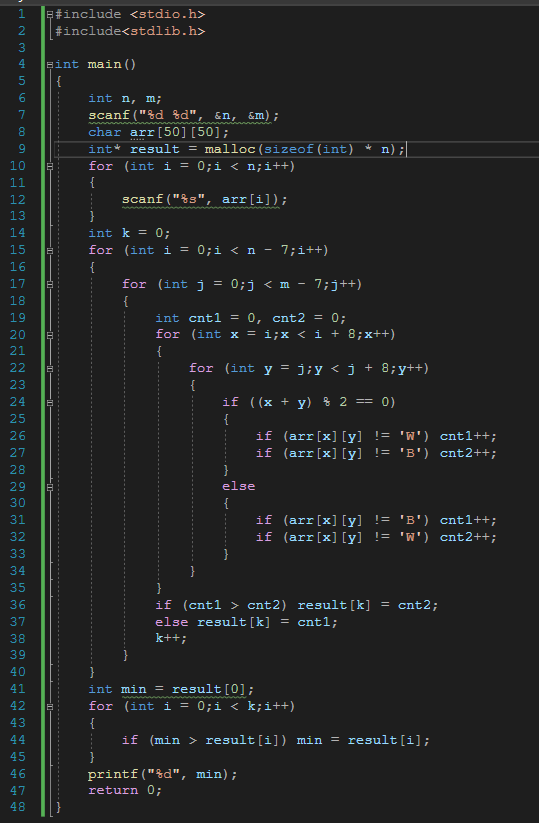Click the 'int k = 0;' statement
539x823 pixels.
(x=129, y=233)
